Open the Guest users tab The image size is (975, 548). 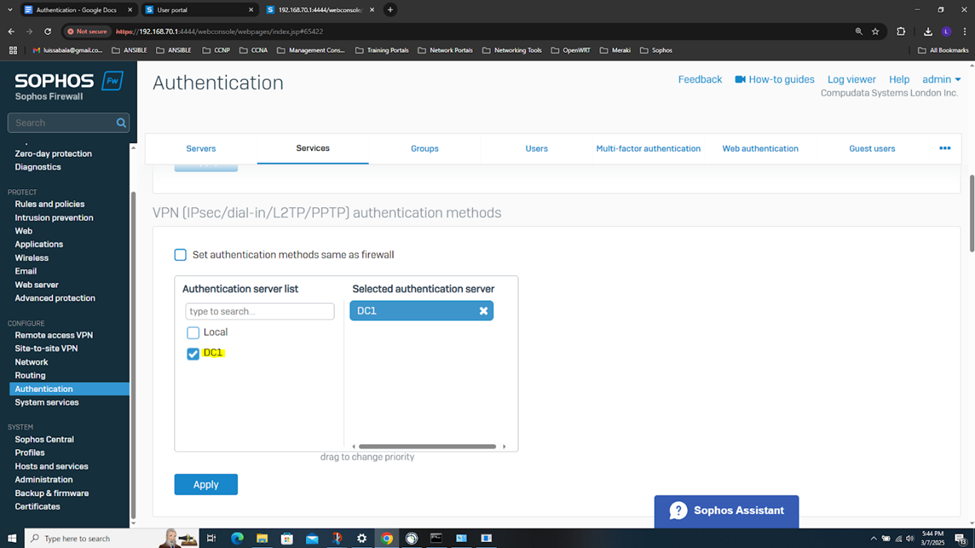872,149
